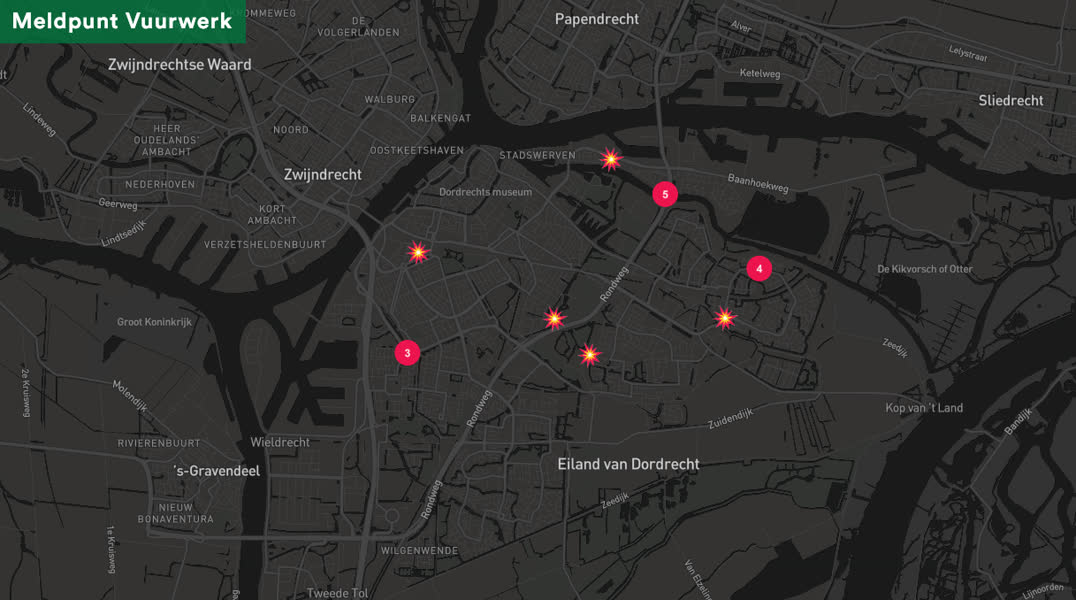Select the Wieldrecht map label
The image size is (1076, 600).
pyautogui.click(x=280, y=442)
